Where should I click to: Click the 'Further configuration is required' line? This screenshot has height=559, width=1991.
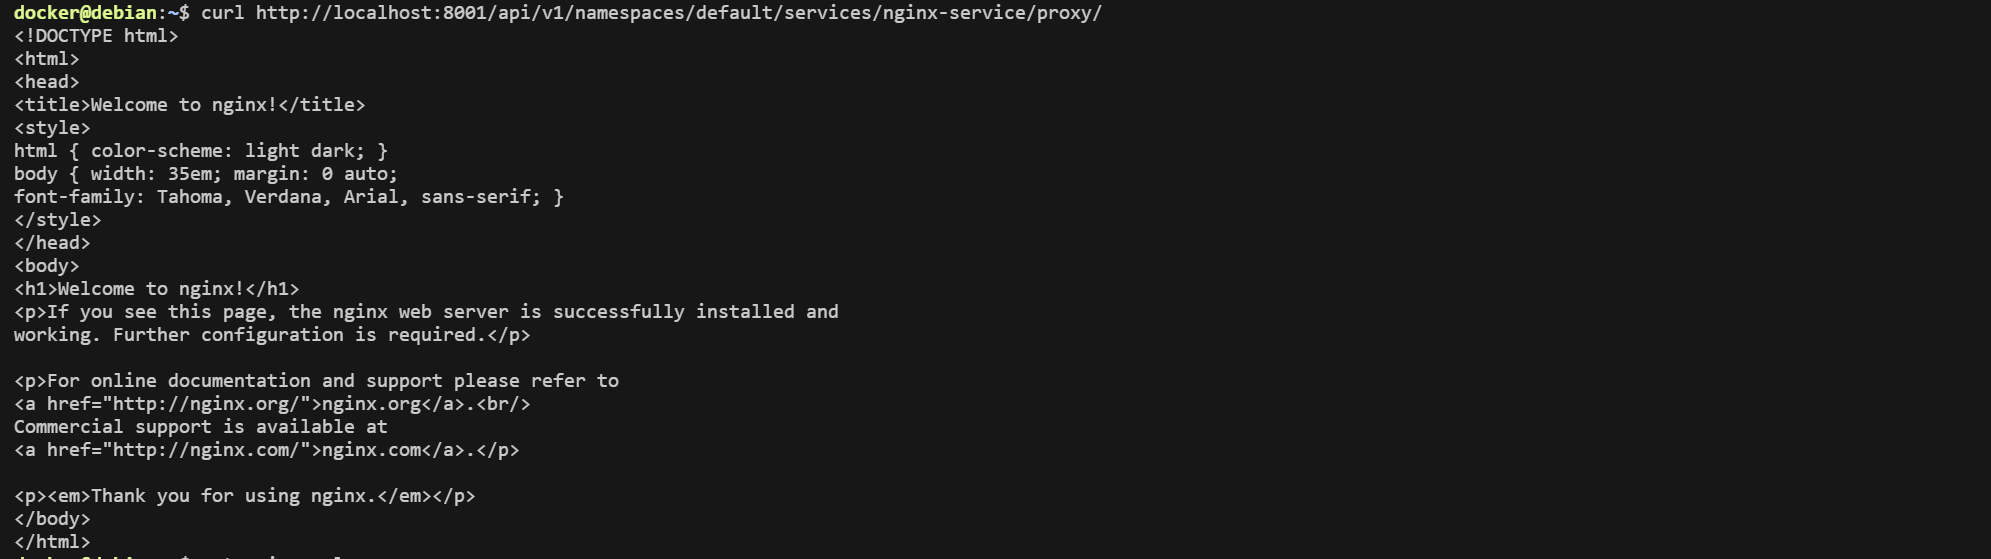point(272,335)
